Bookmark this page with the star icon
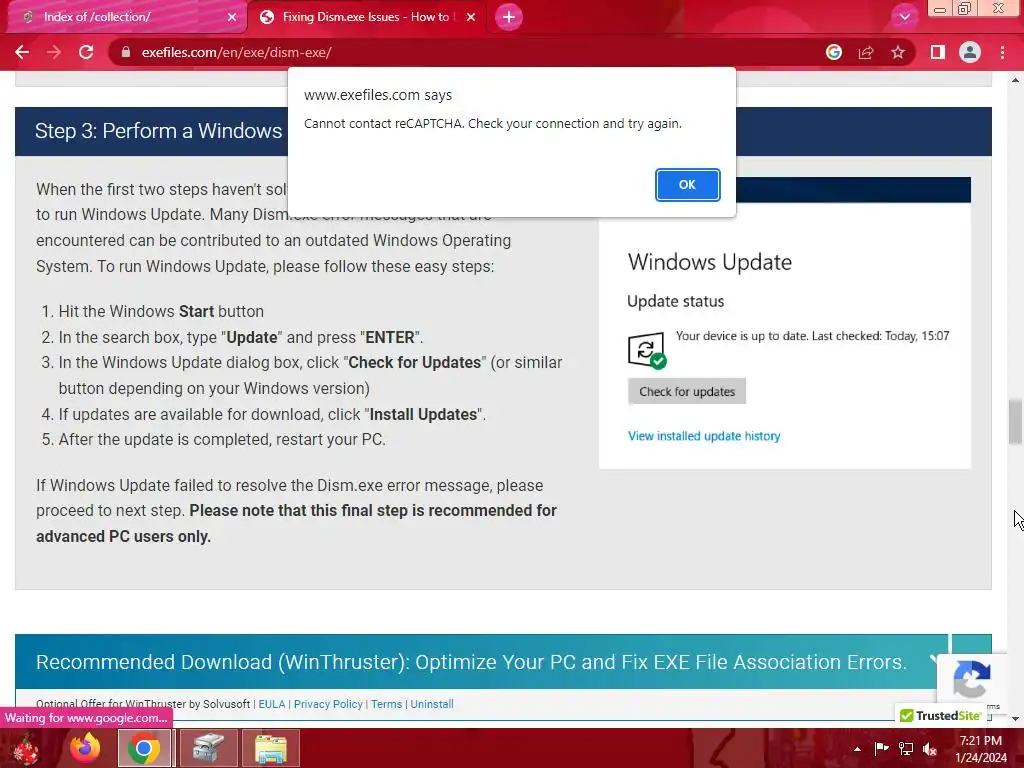This screenshot has width=1024, height=768. pos(898,52)
